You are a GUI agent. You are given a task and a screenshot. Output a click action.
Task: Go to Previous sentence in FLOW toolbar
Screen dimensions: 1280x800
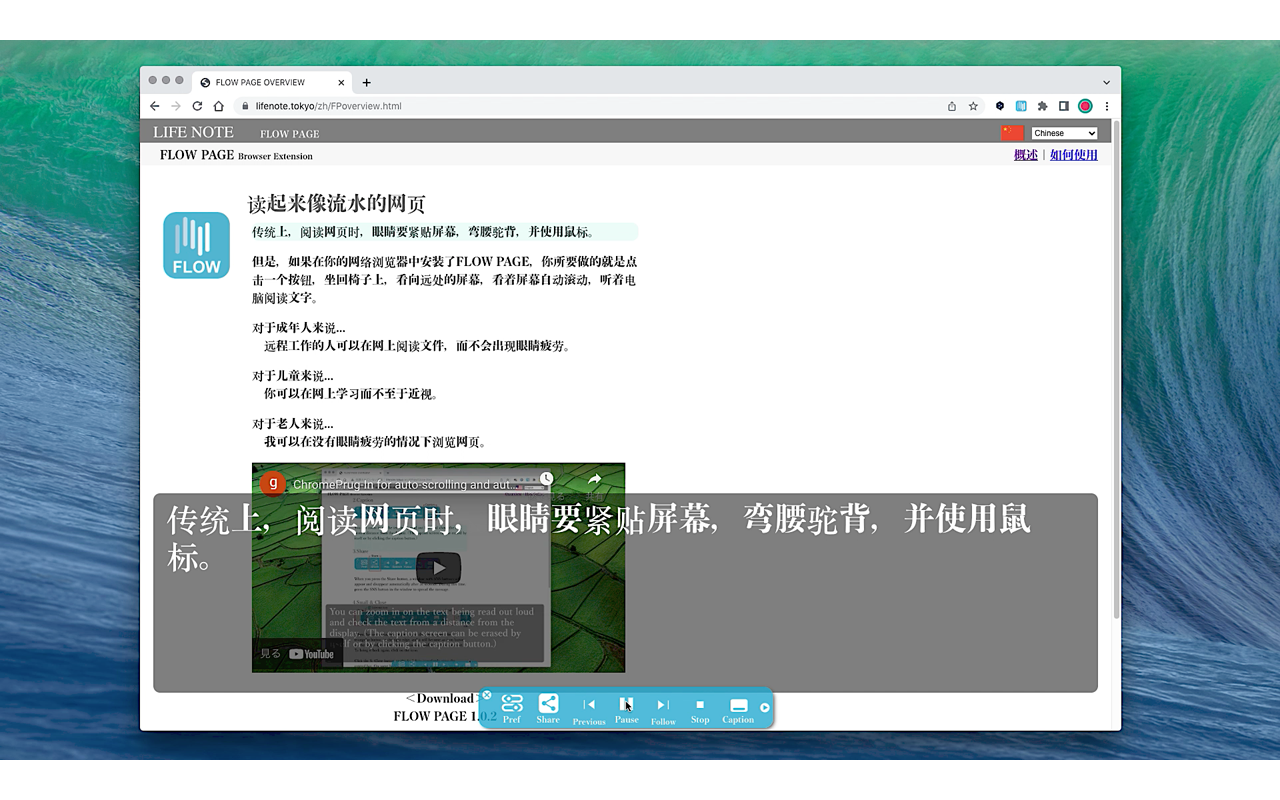(589, 710)
